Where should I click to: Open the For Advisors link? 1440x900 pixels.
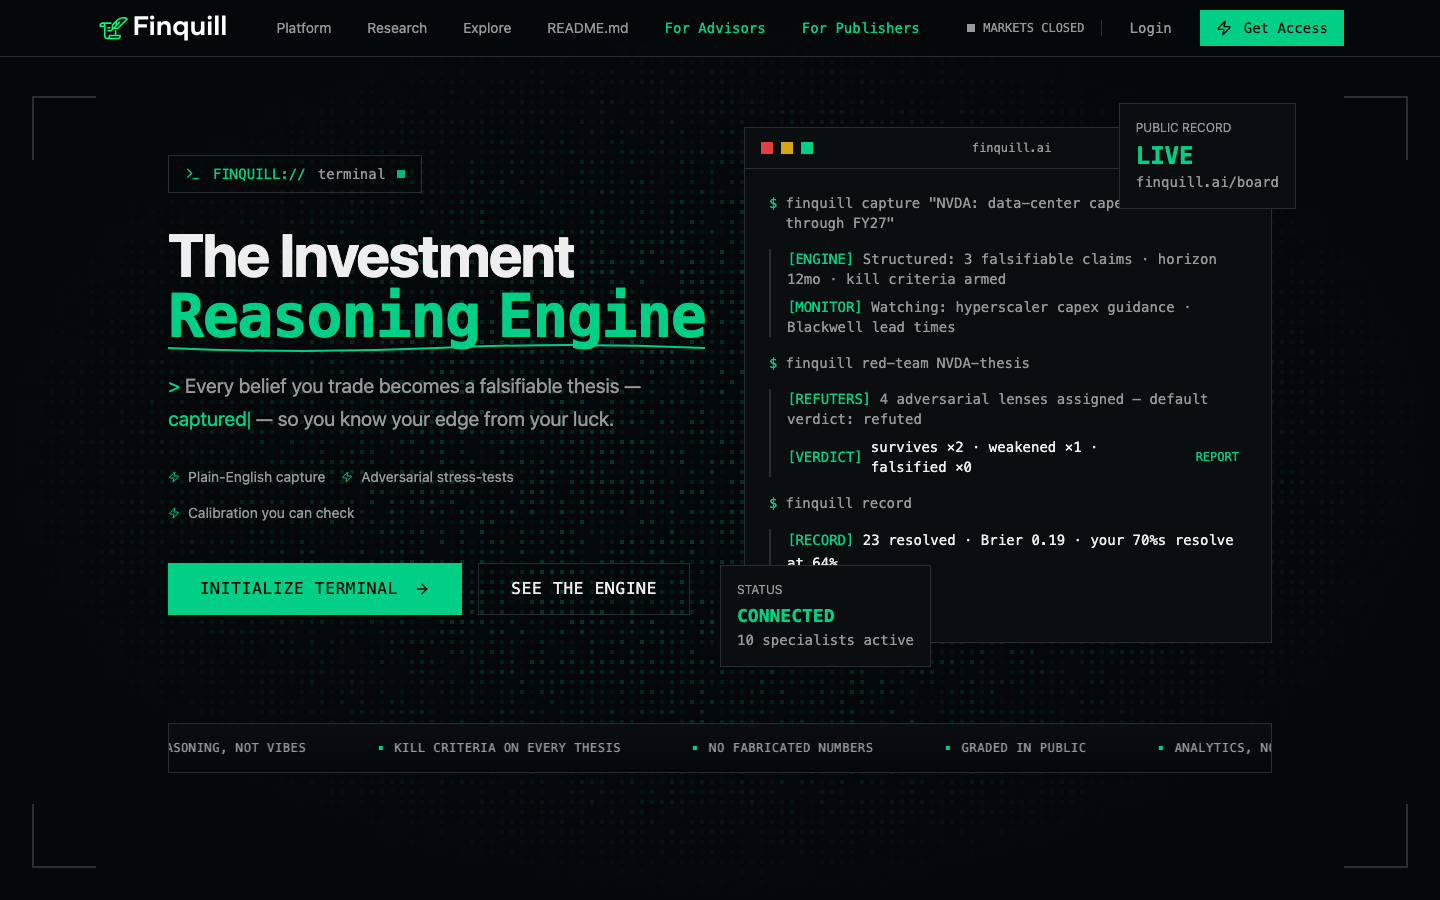click(715, 28)
